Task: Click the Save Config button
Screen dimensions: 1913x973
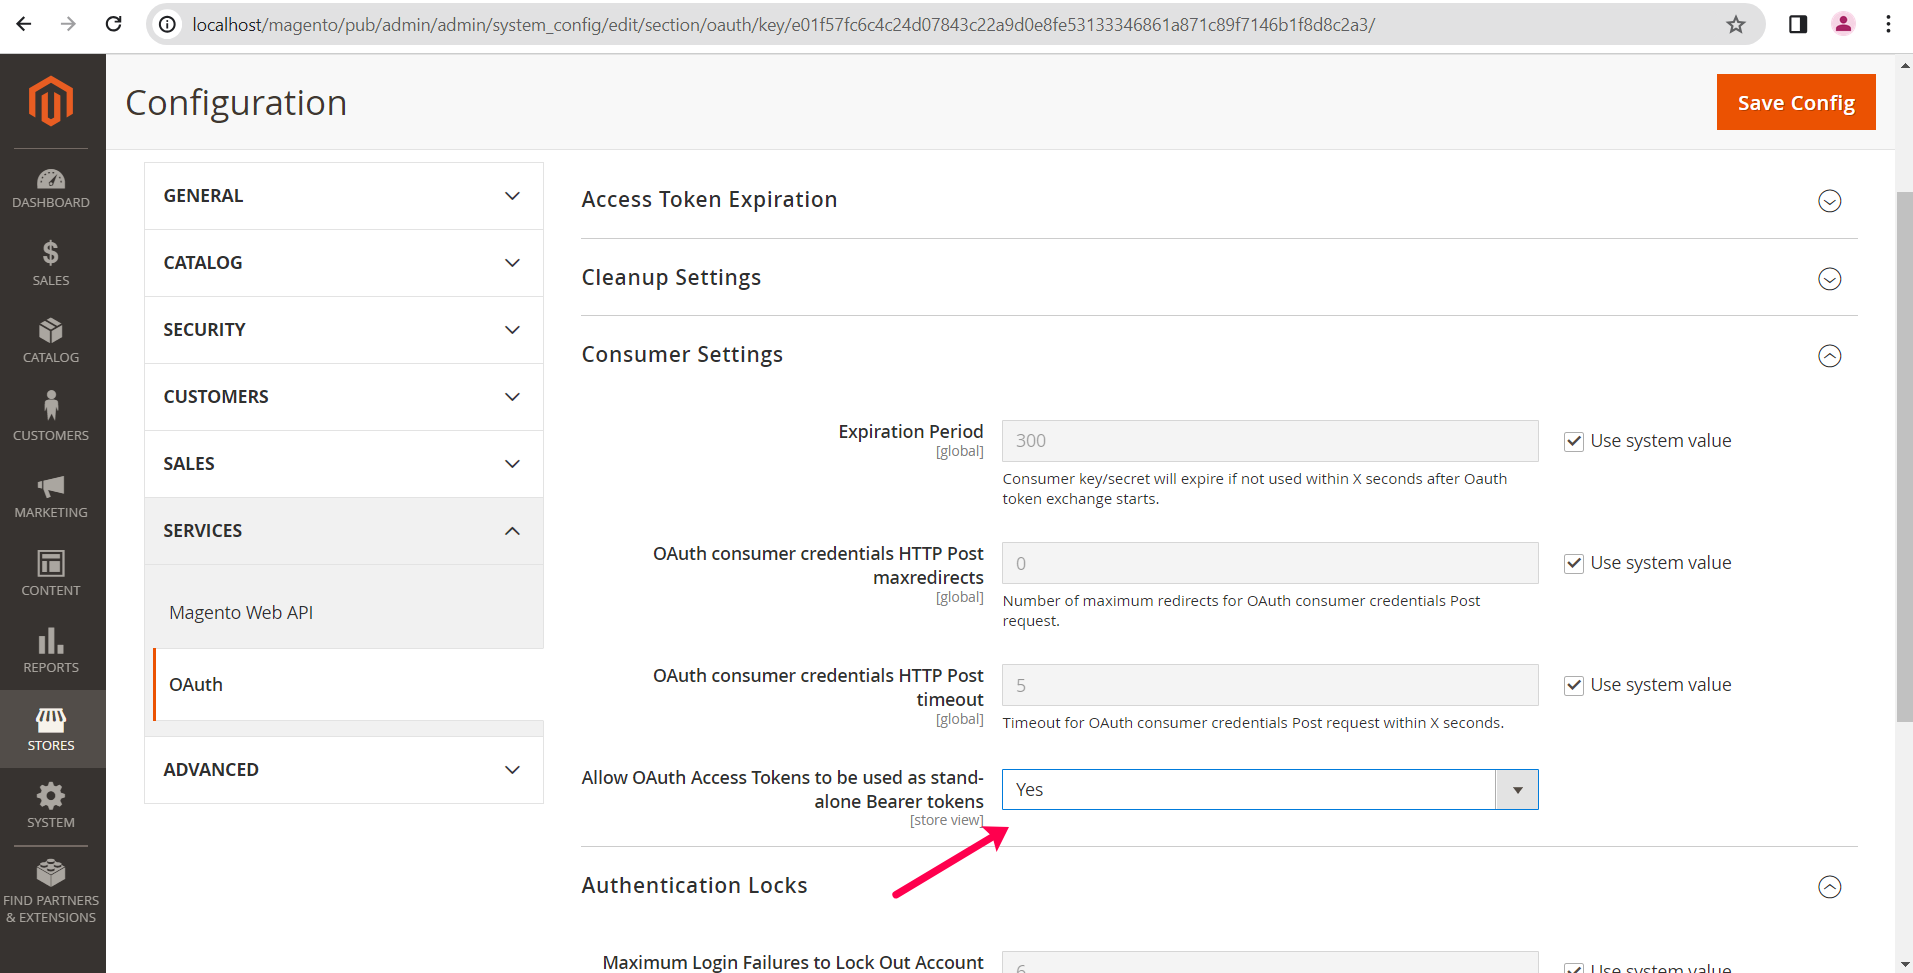Action: click(1795, 103)
